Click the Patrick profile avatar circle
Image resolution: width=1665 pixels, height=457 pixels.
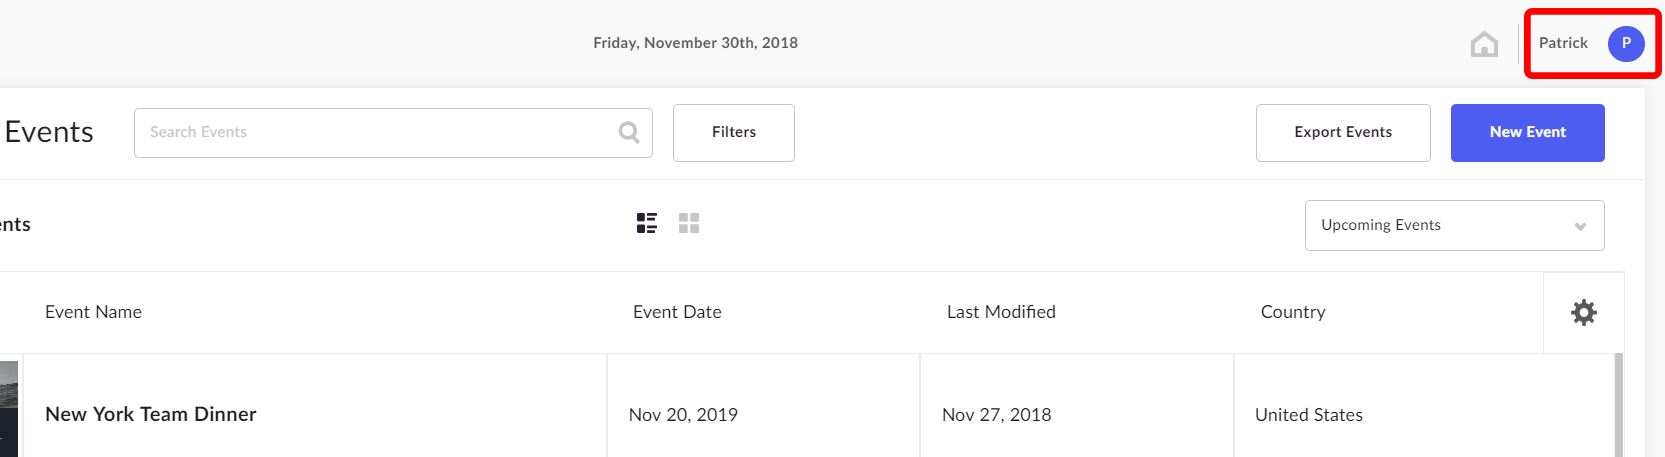click(1626, 43)
